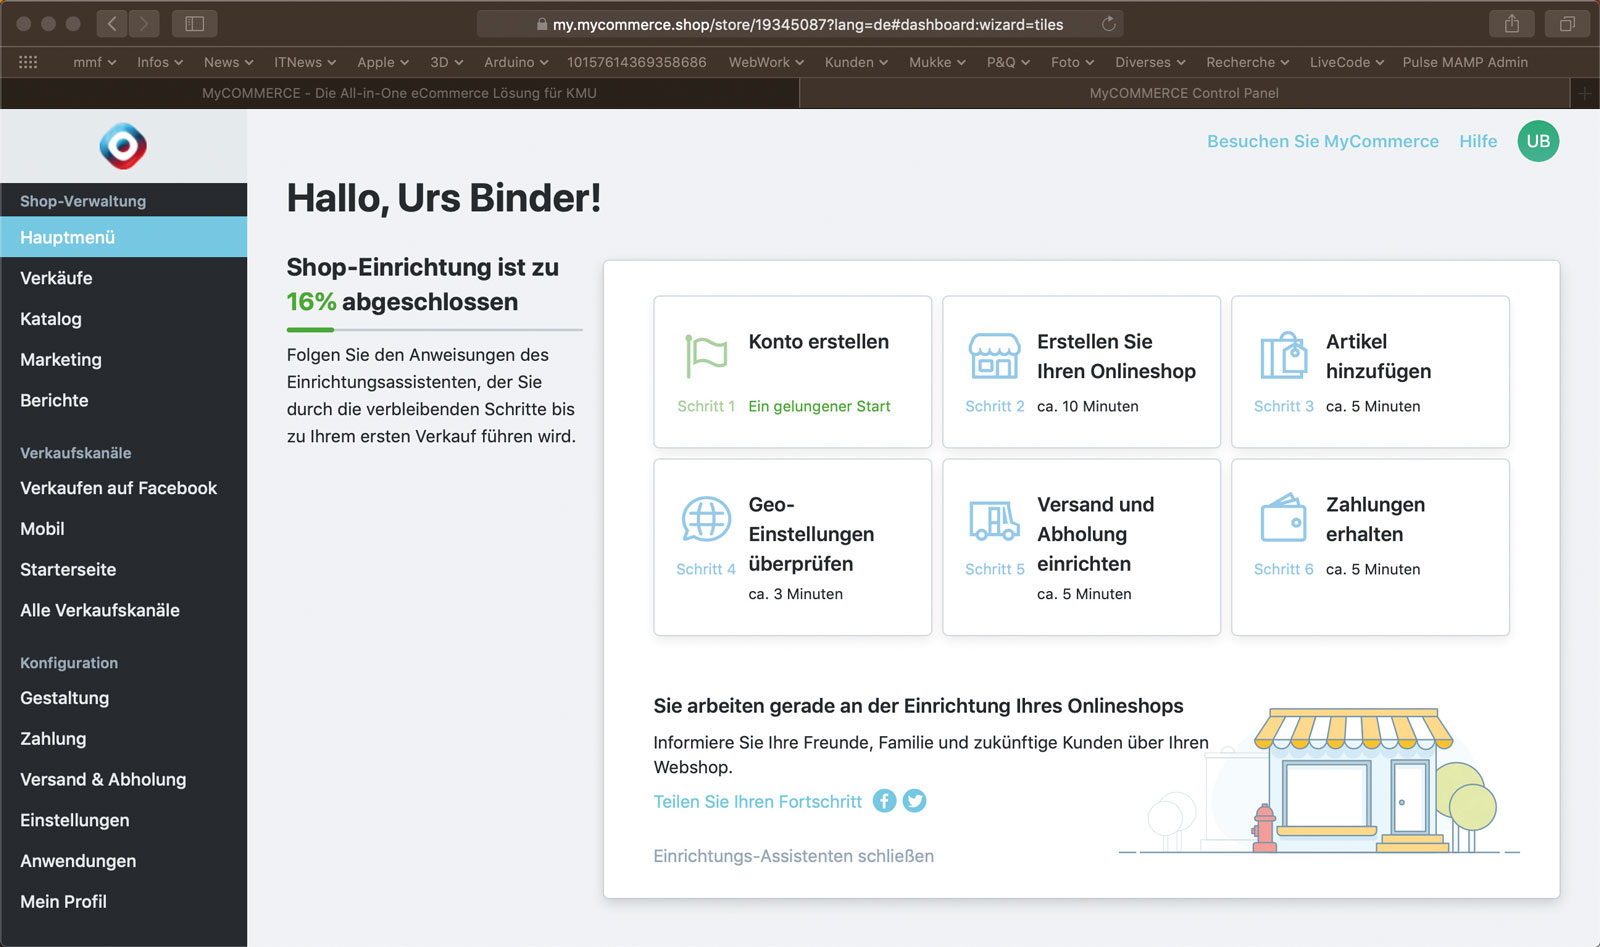
Task: Switch to the MyCOMMERCE Control Panel tab
Action: click(1184, 93)
